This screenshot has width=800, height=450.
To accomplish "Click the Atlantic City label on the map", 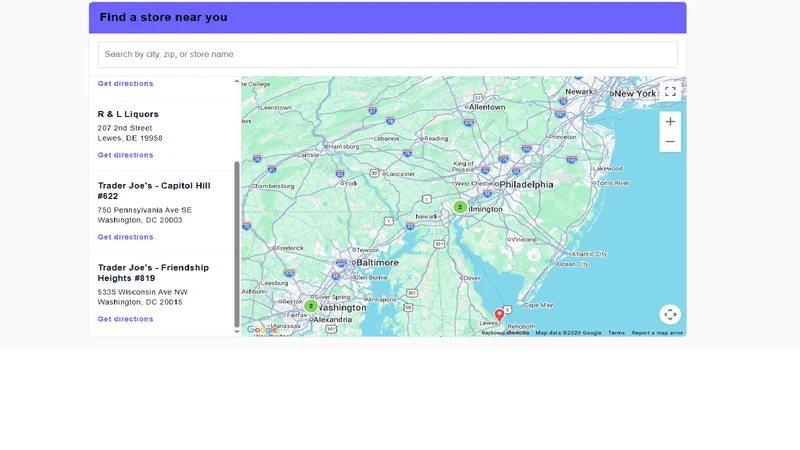I will [590, 254].
